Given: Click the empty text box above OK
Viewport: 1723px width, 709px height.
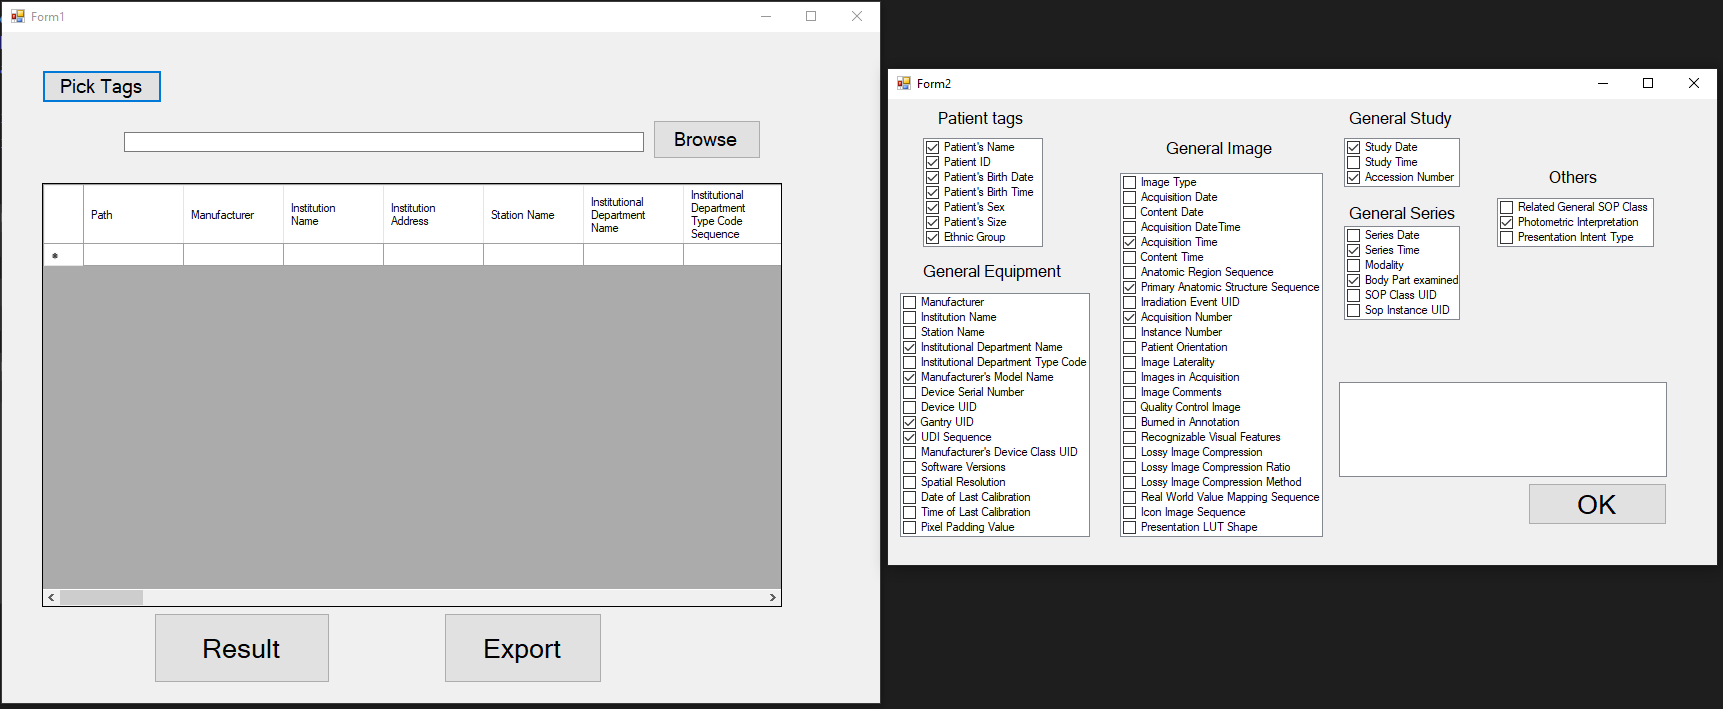Looking at the screenshot, I should point(1502,429).
